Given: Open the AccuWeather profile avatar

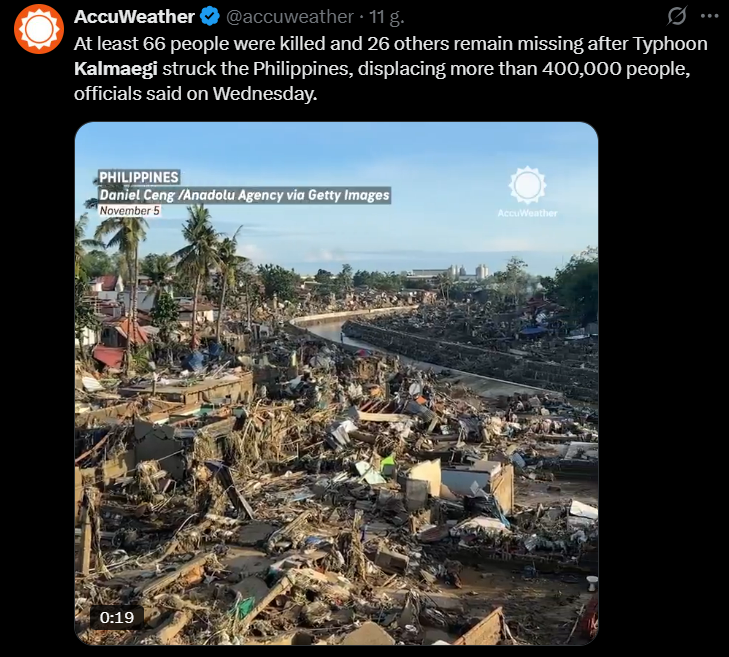Looking at the screenshot, I should (39, 29).
